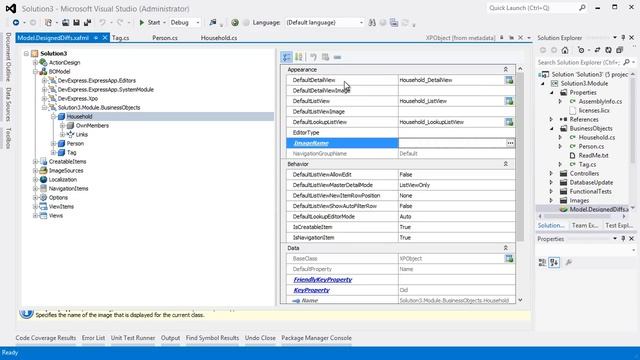Click the Solution Explorer Refresh icon

tap(608, 50)
